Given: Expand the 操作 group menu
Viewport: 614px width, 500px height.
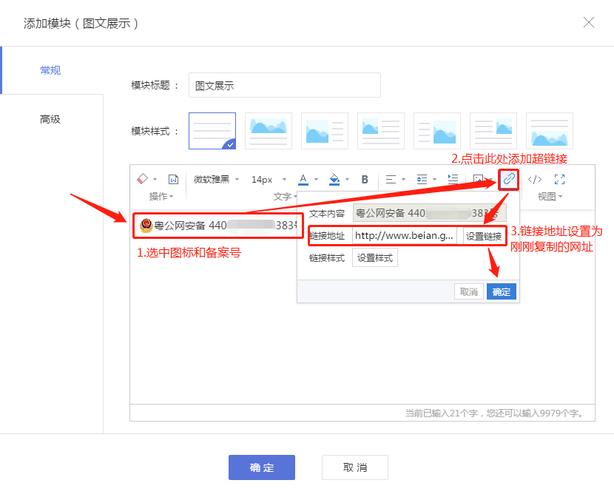Looking at the screenshot, I should point(161,196).
